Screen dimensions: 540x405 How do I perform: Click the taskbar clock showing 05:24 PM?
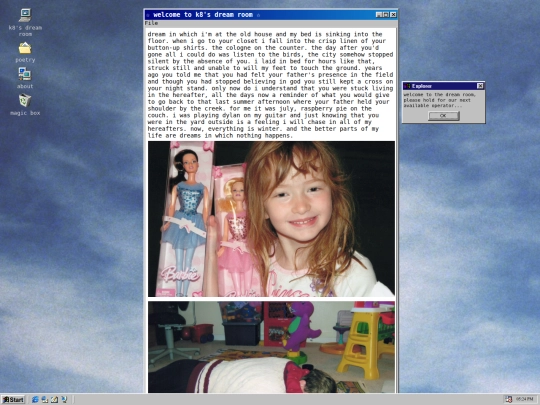pyautogui.click(x=525, y=399)
